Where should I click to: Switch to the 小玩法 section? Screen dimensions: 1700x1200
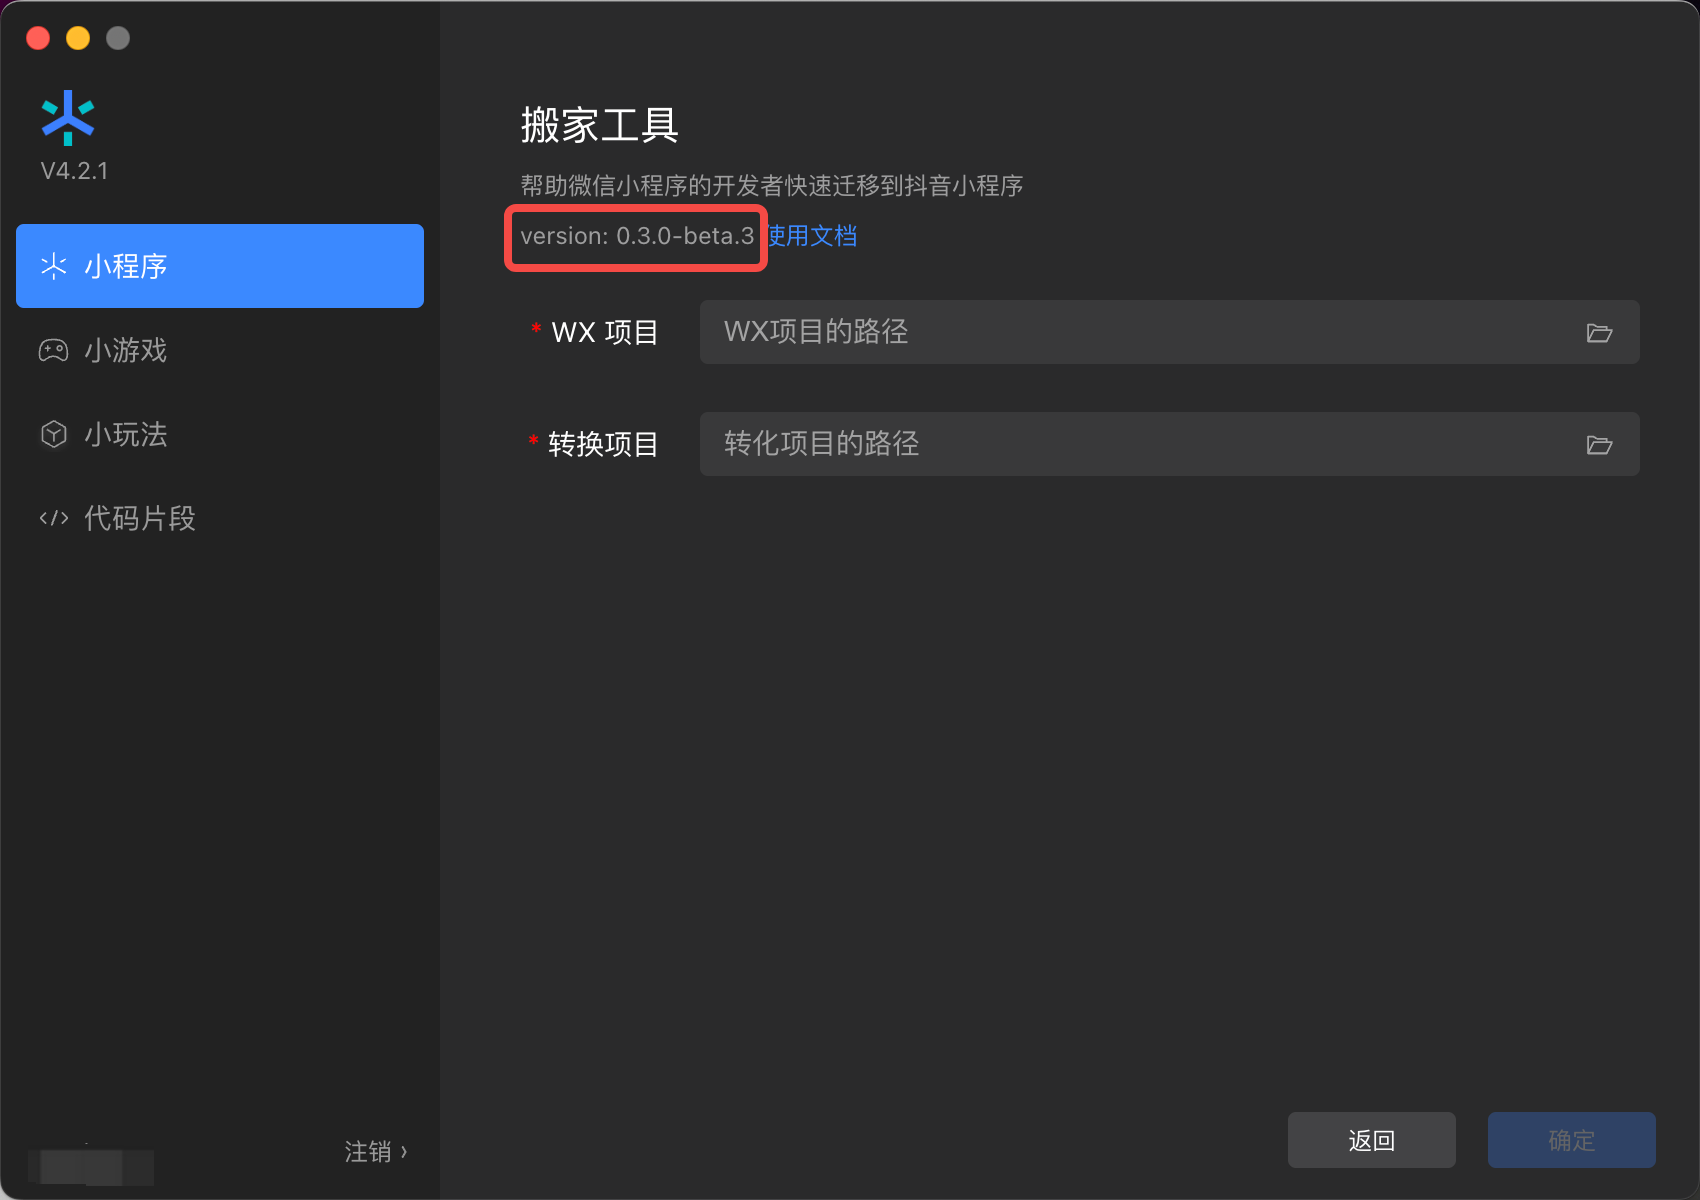[x=220, y=434]
